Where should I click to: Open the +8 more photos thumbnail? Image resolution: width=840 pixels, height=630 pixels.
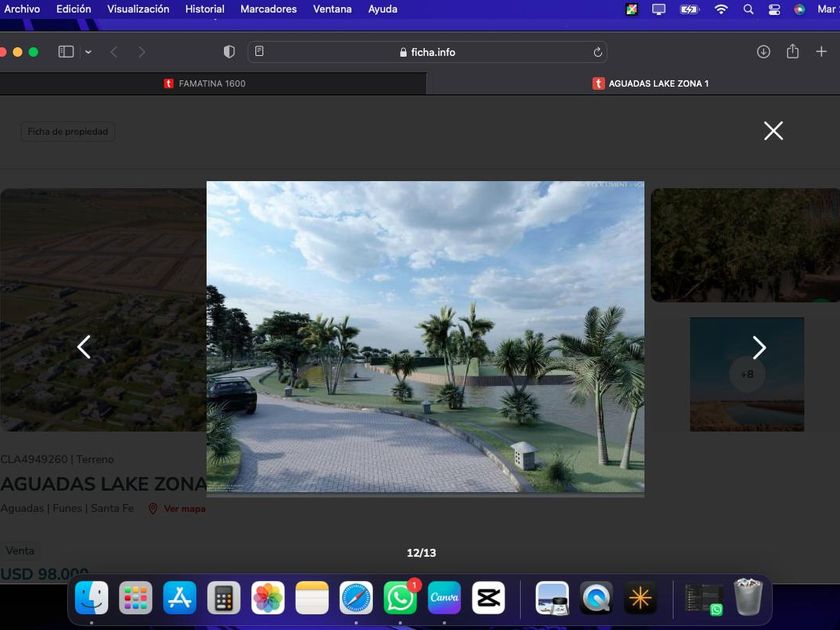746,374
